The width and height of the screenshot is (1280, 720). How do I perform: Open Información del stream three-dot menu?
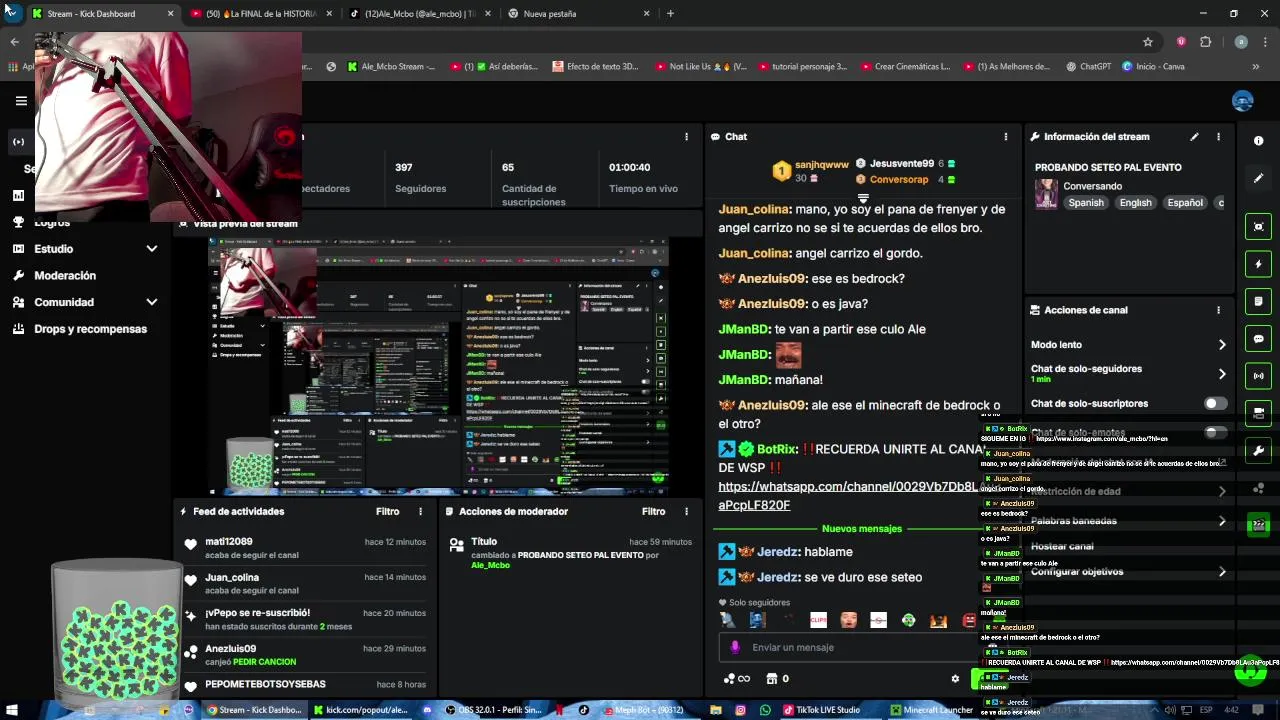[1218, 137]
